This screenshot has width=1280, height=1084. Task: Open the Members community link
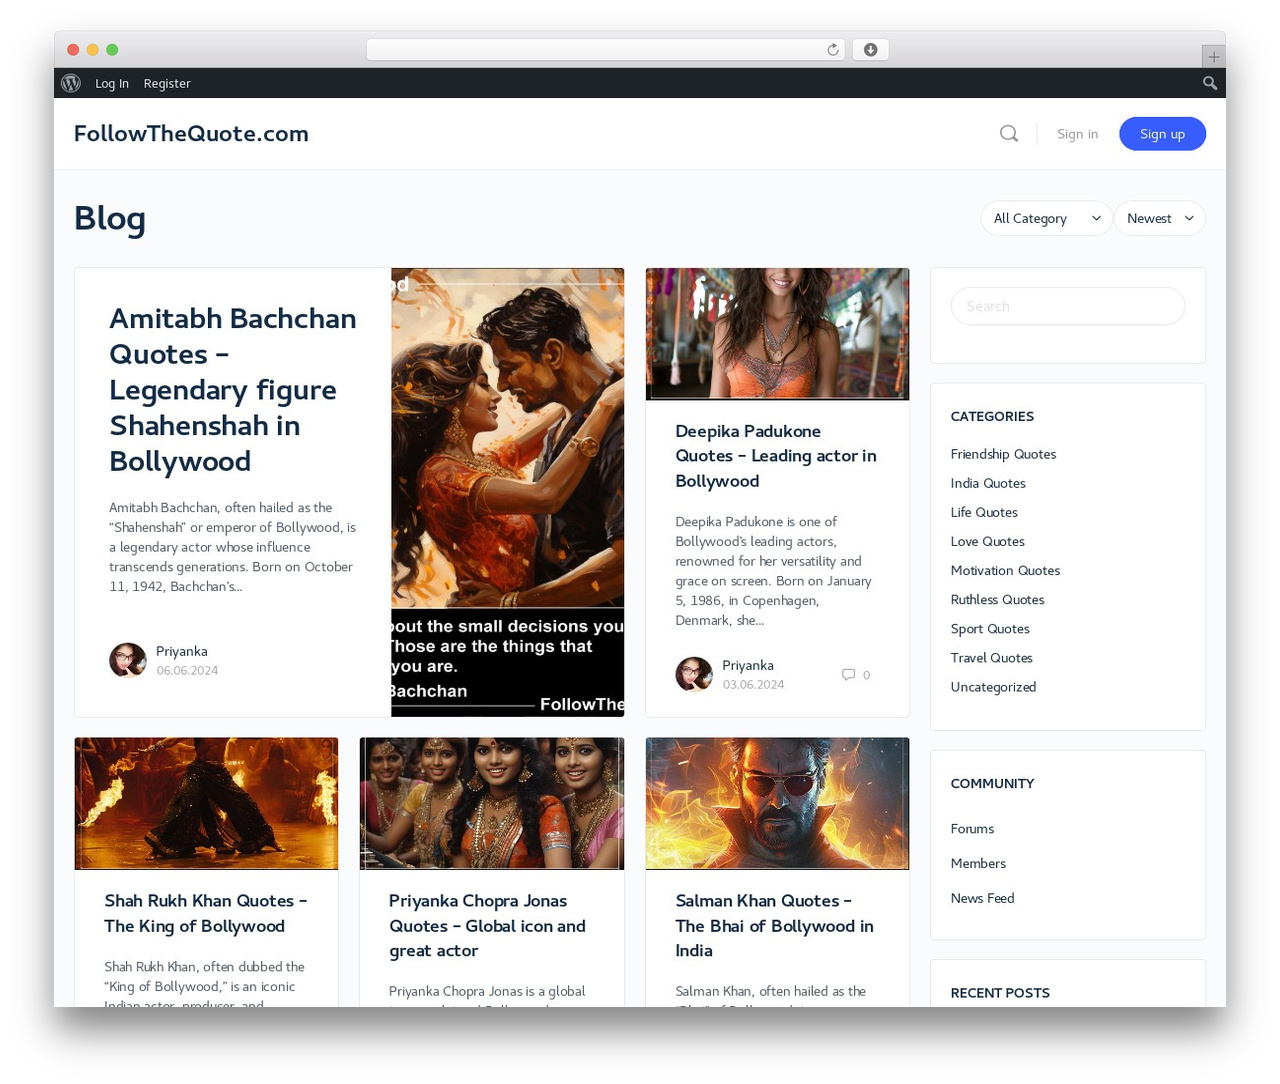(978, 864)
